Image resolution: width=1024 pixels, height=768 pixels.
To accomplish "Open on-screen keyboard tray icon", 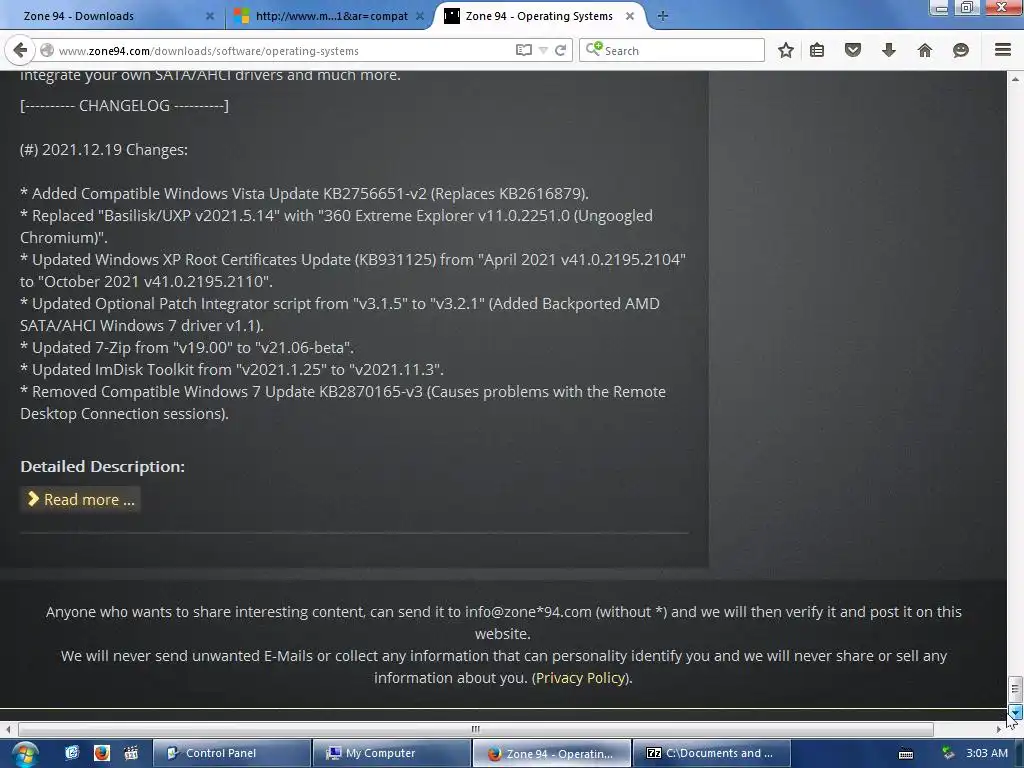I will point(906,754).
